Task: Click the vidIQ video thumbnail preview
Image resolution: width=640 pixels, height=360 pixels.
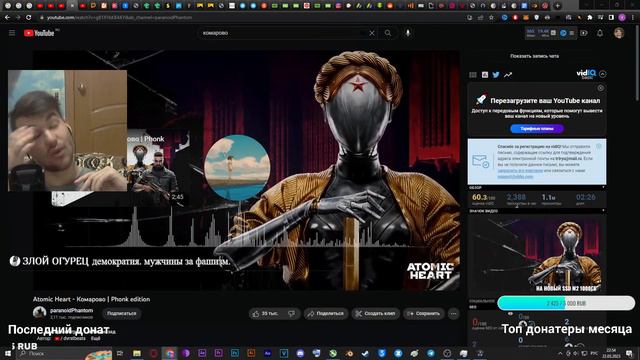Action: [537, 253]
